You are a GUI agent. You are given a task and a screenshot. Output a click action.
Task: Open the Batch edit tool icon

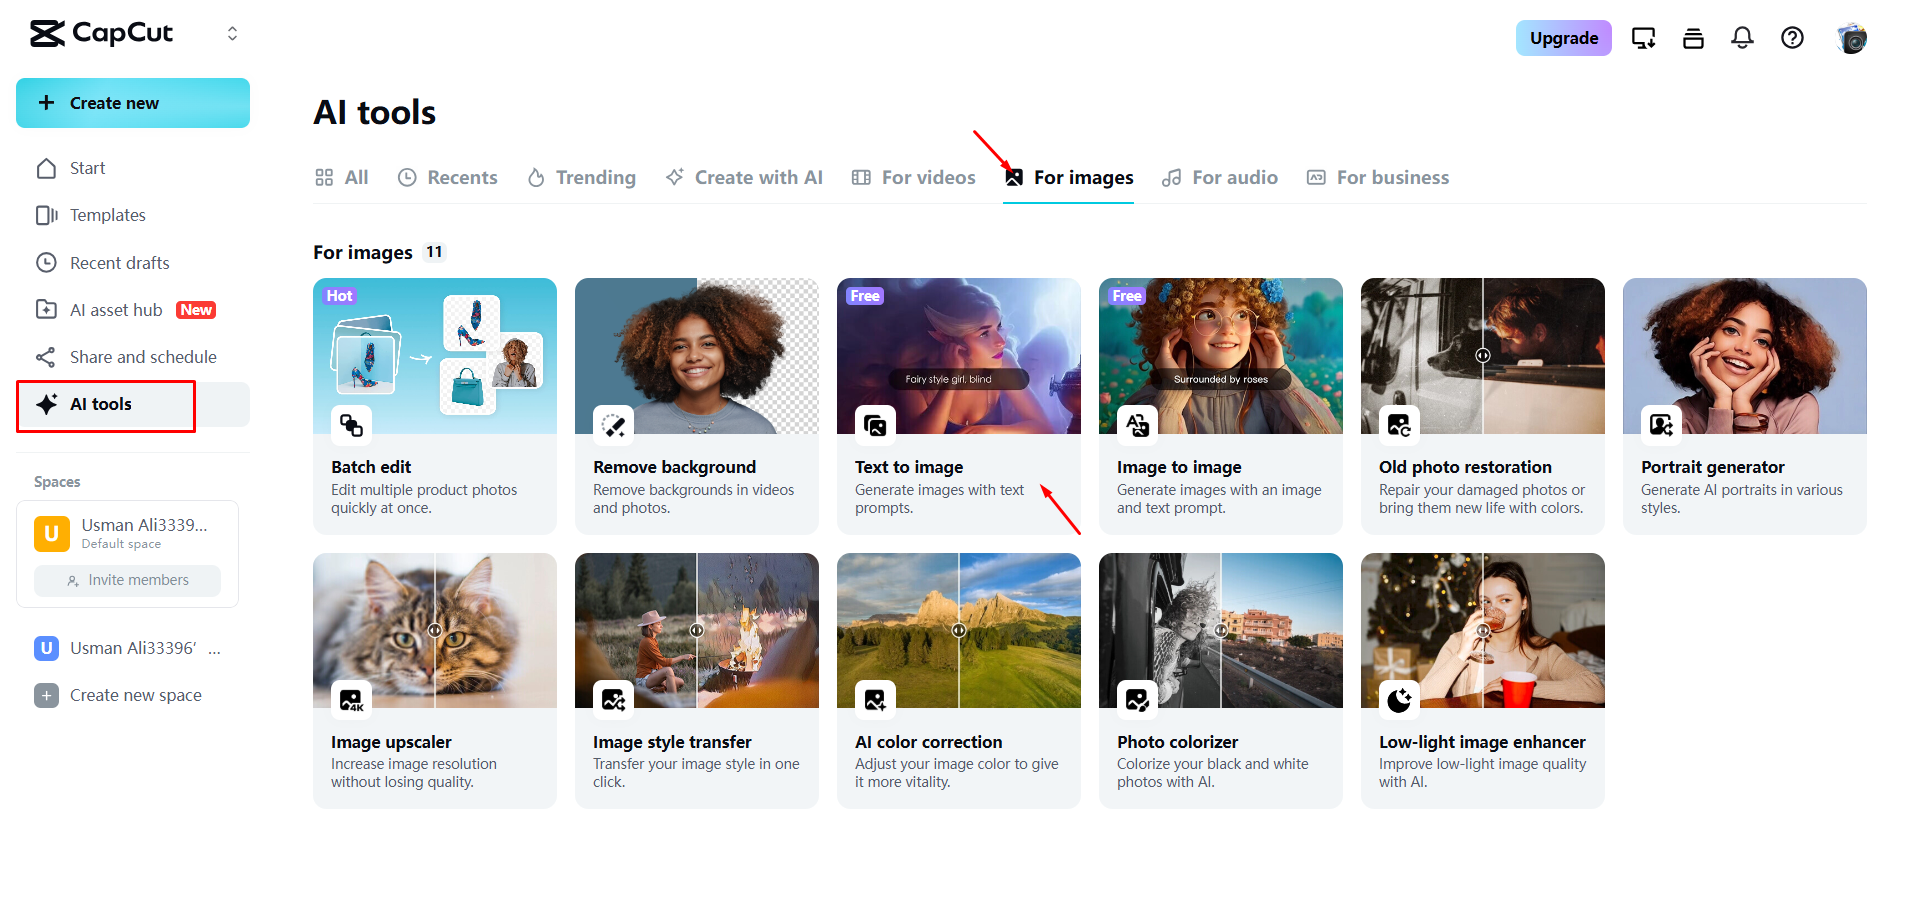pos(351,425)
